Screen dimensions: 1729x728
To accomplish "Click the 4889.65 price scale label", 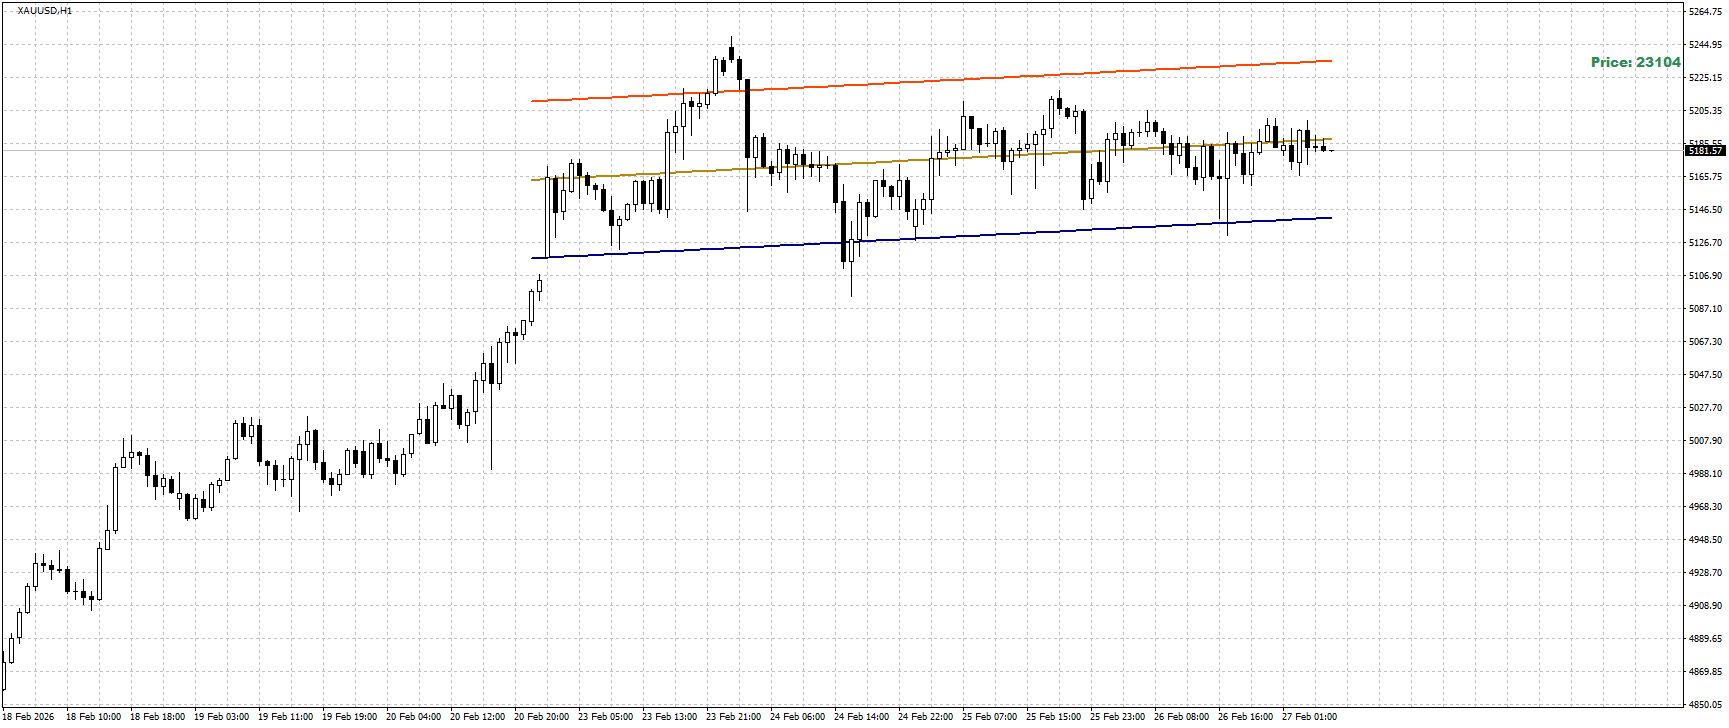I will click(1706, 639).
